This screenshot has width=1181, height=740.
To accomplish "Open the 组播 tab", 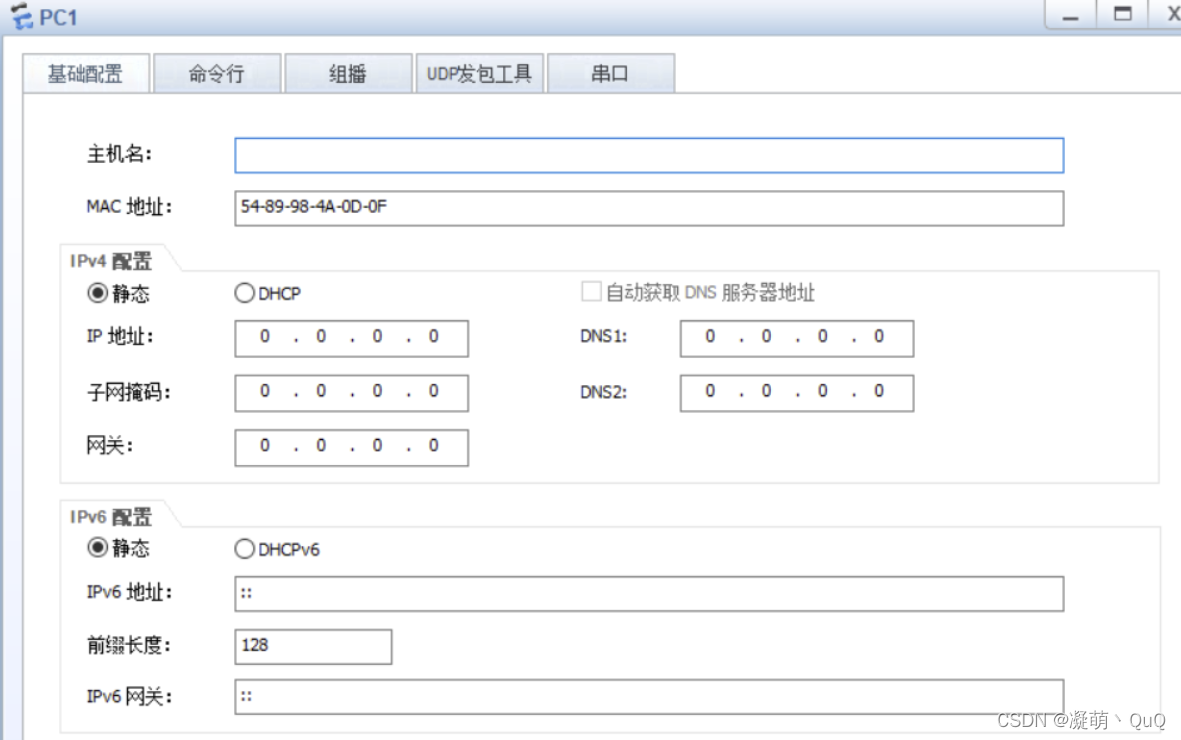I will point(348,74).
